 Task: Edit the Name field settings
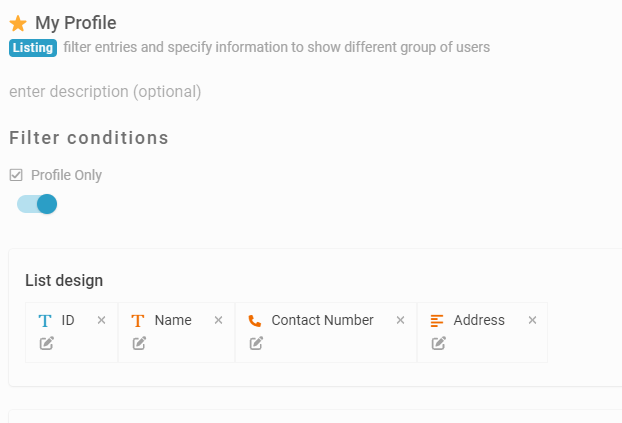tap(139, 343)
